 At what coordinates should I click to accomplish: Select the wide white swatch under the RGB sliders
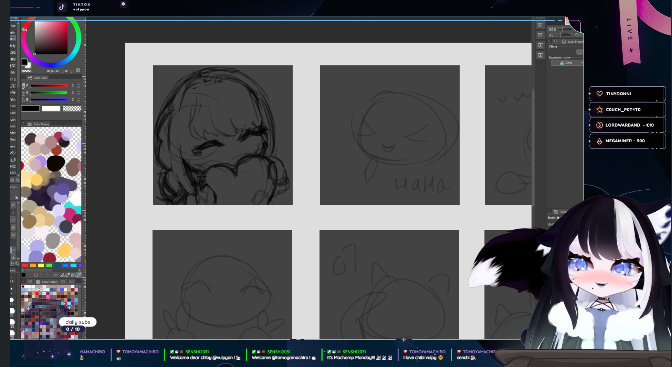[x=51, y=108]
